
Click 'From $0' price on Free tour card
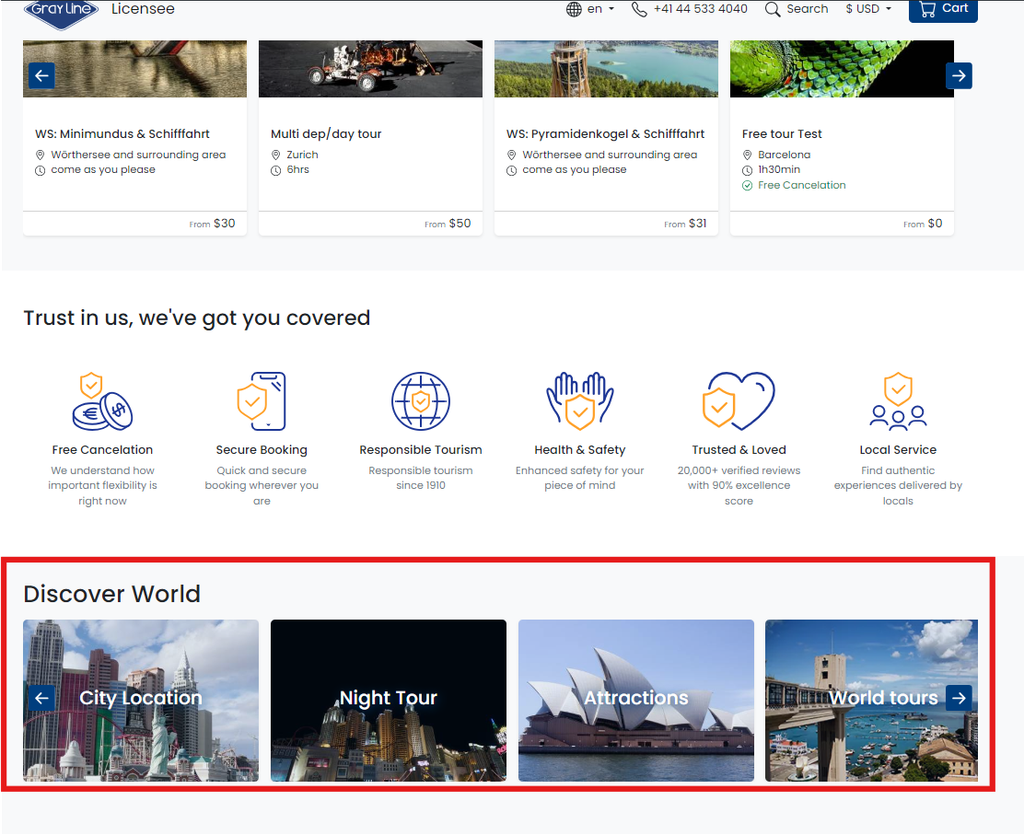click(923, 223)
